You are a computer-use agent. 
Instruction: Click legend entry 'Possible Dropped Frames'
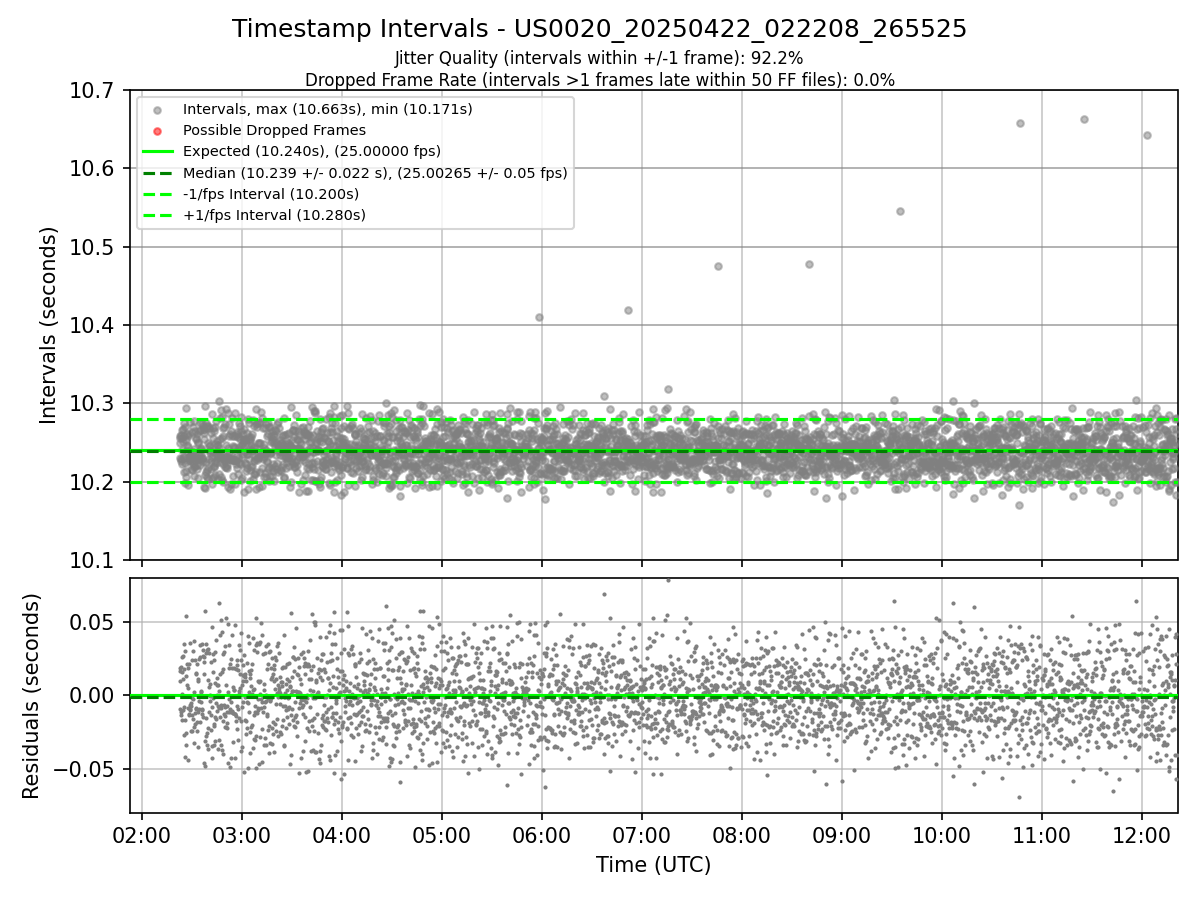(274, 130)
